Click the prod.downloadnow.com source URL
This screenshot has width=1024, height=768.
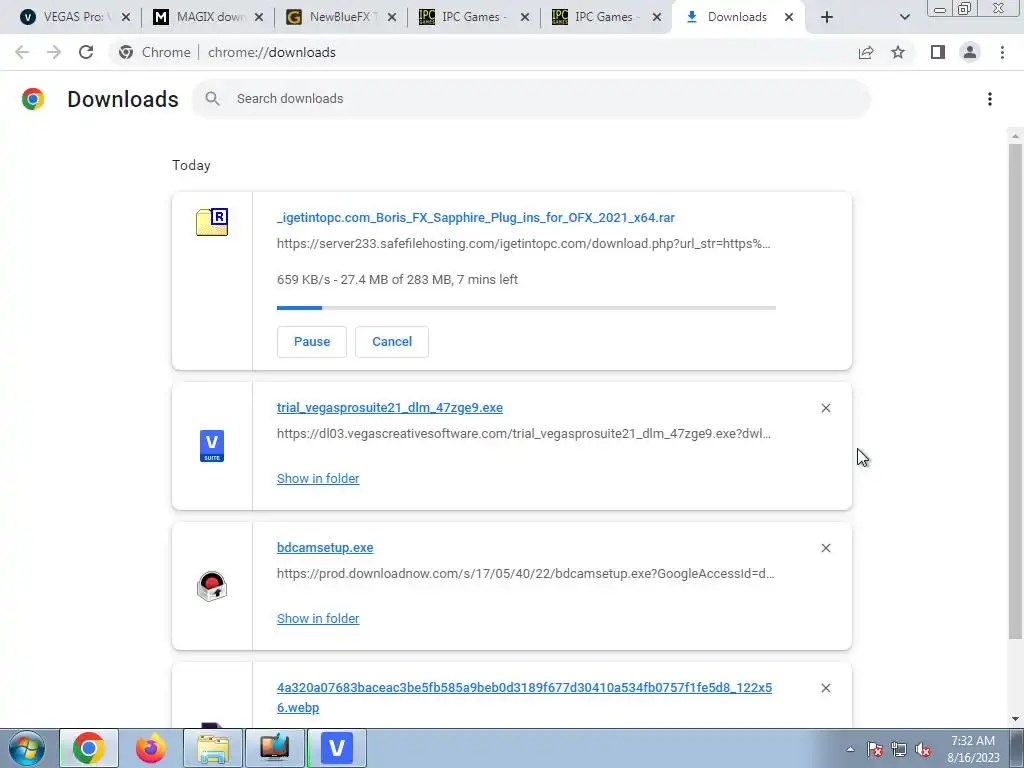click(x=526, y=573)
